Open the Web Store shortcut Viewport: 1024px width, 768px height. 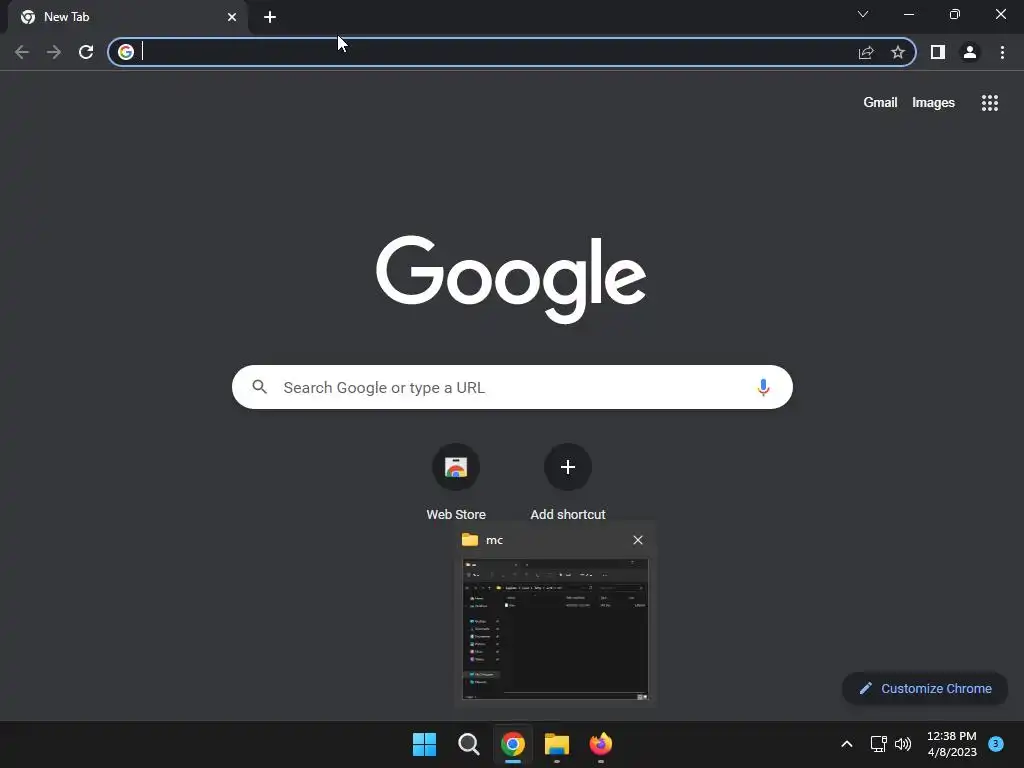(x=456, y=482)
